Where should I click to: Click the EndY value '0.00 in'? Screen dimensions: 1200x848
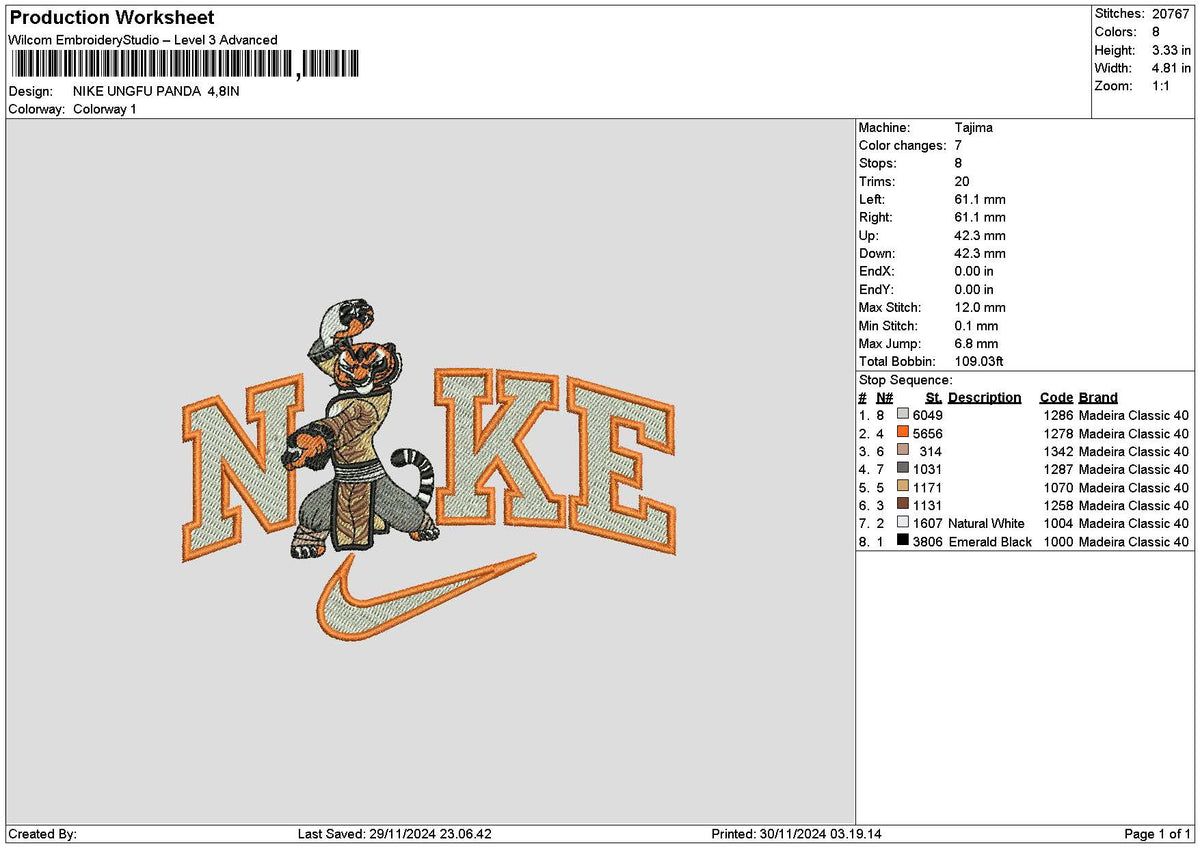pos(975,290)
